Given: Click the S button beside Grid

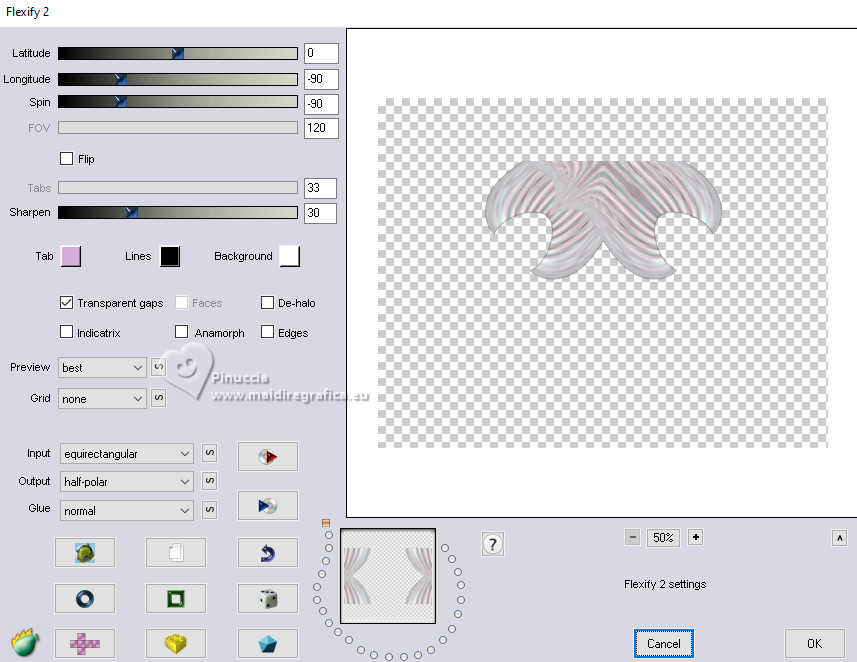Looking at the screenshot, I should point(159,398).
